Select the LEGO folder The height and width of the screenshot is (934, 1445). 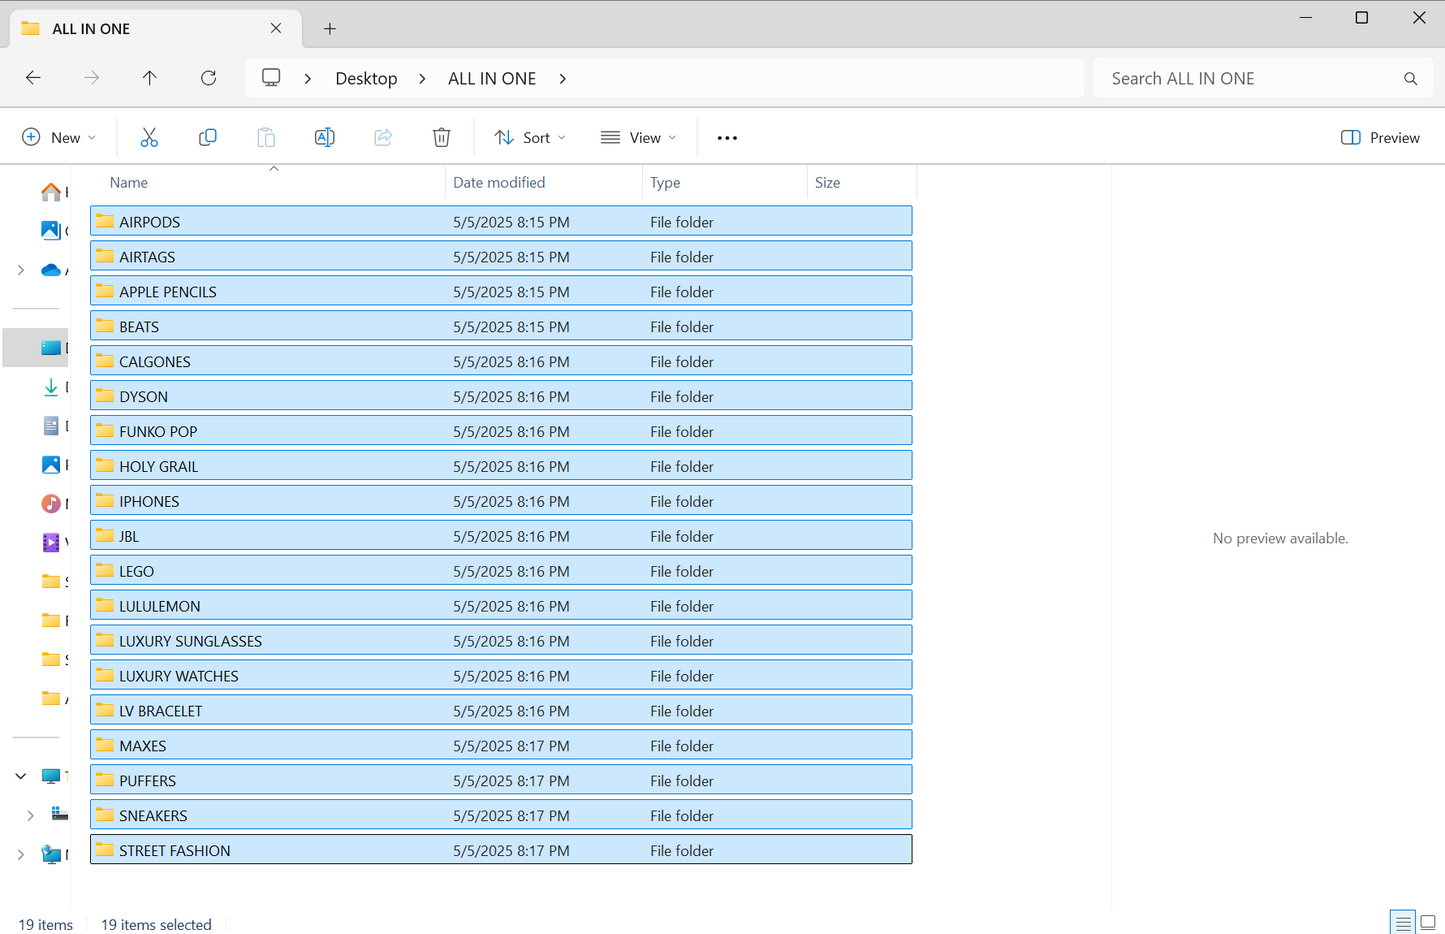tap(501, 571)
